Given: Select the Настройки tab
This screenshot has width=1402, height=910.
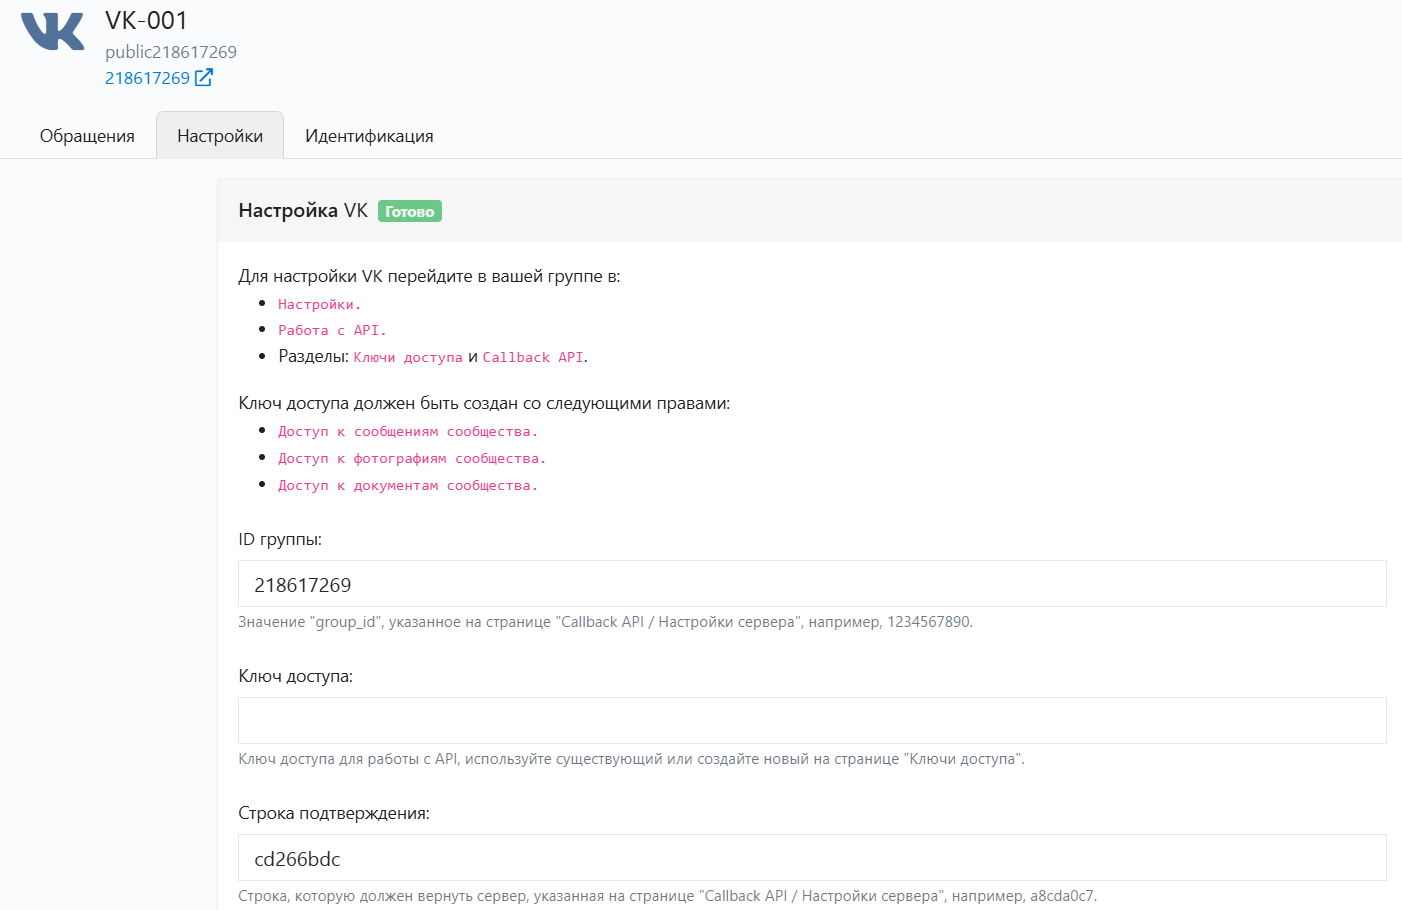Looking at the screenshot, I should pyautogui.click(x=220, y=136).
